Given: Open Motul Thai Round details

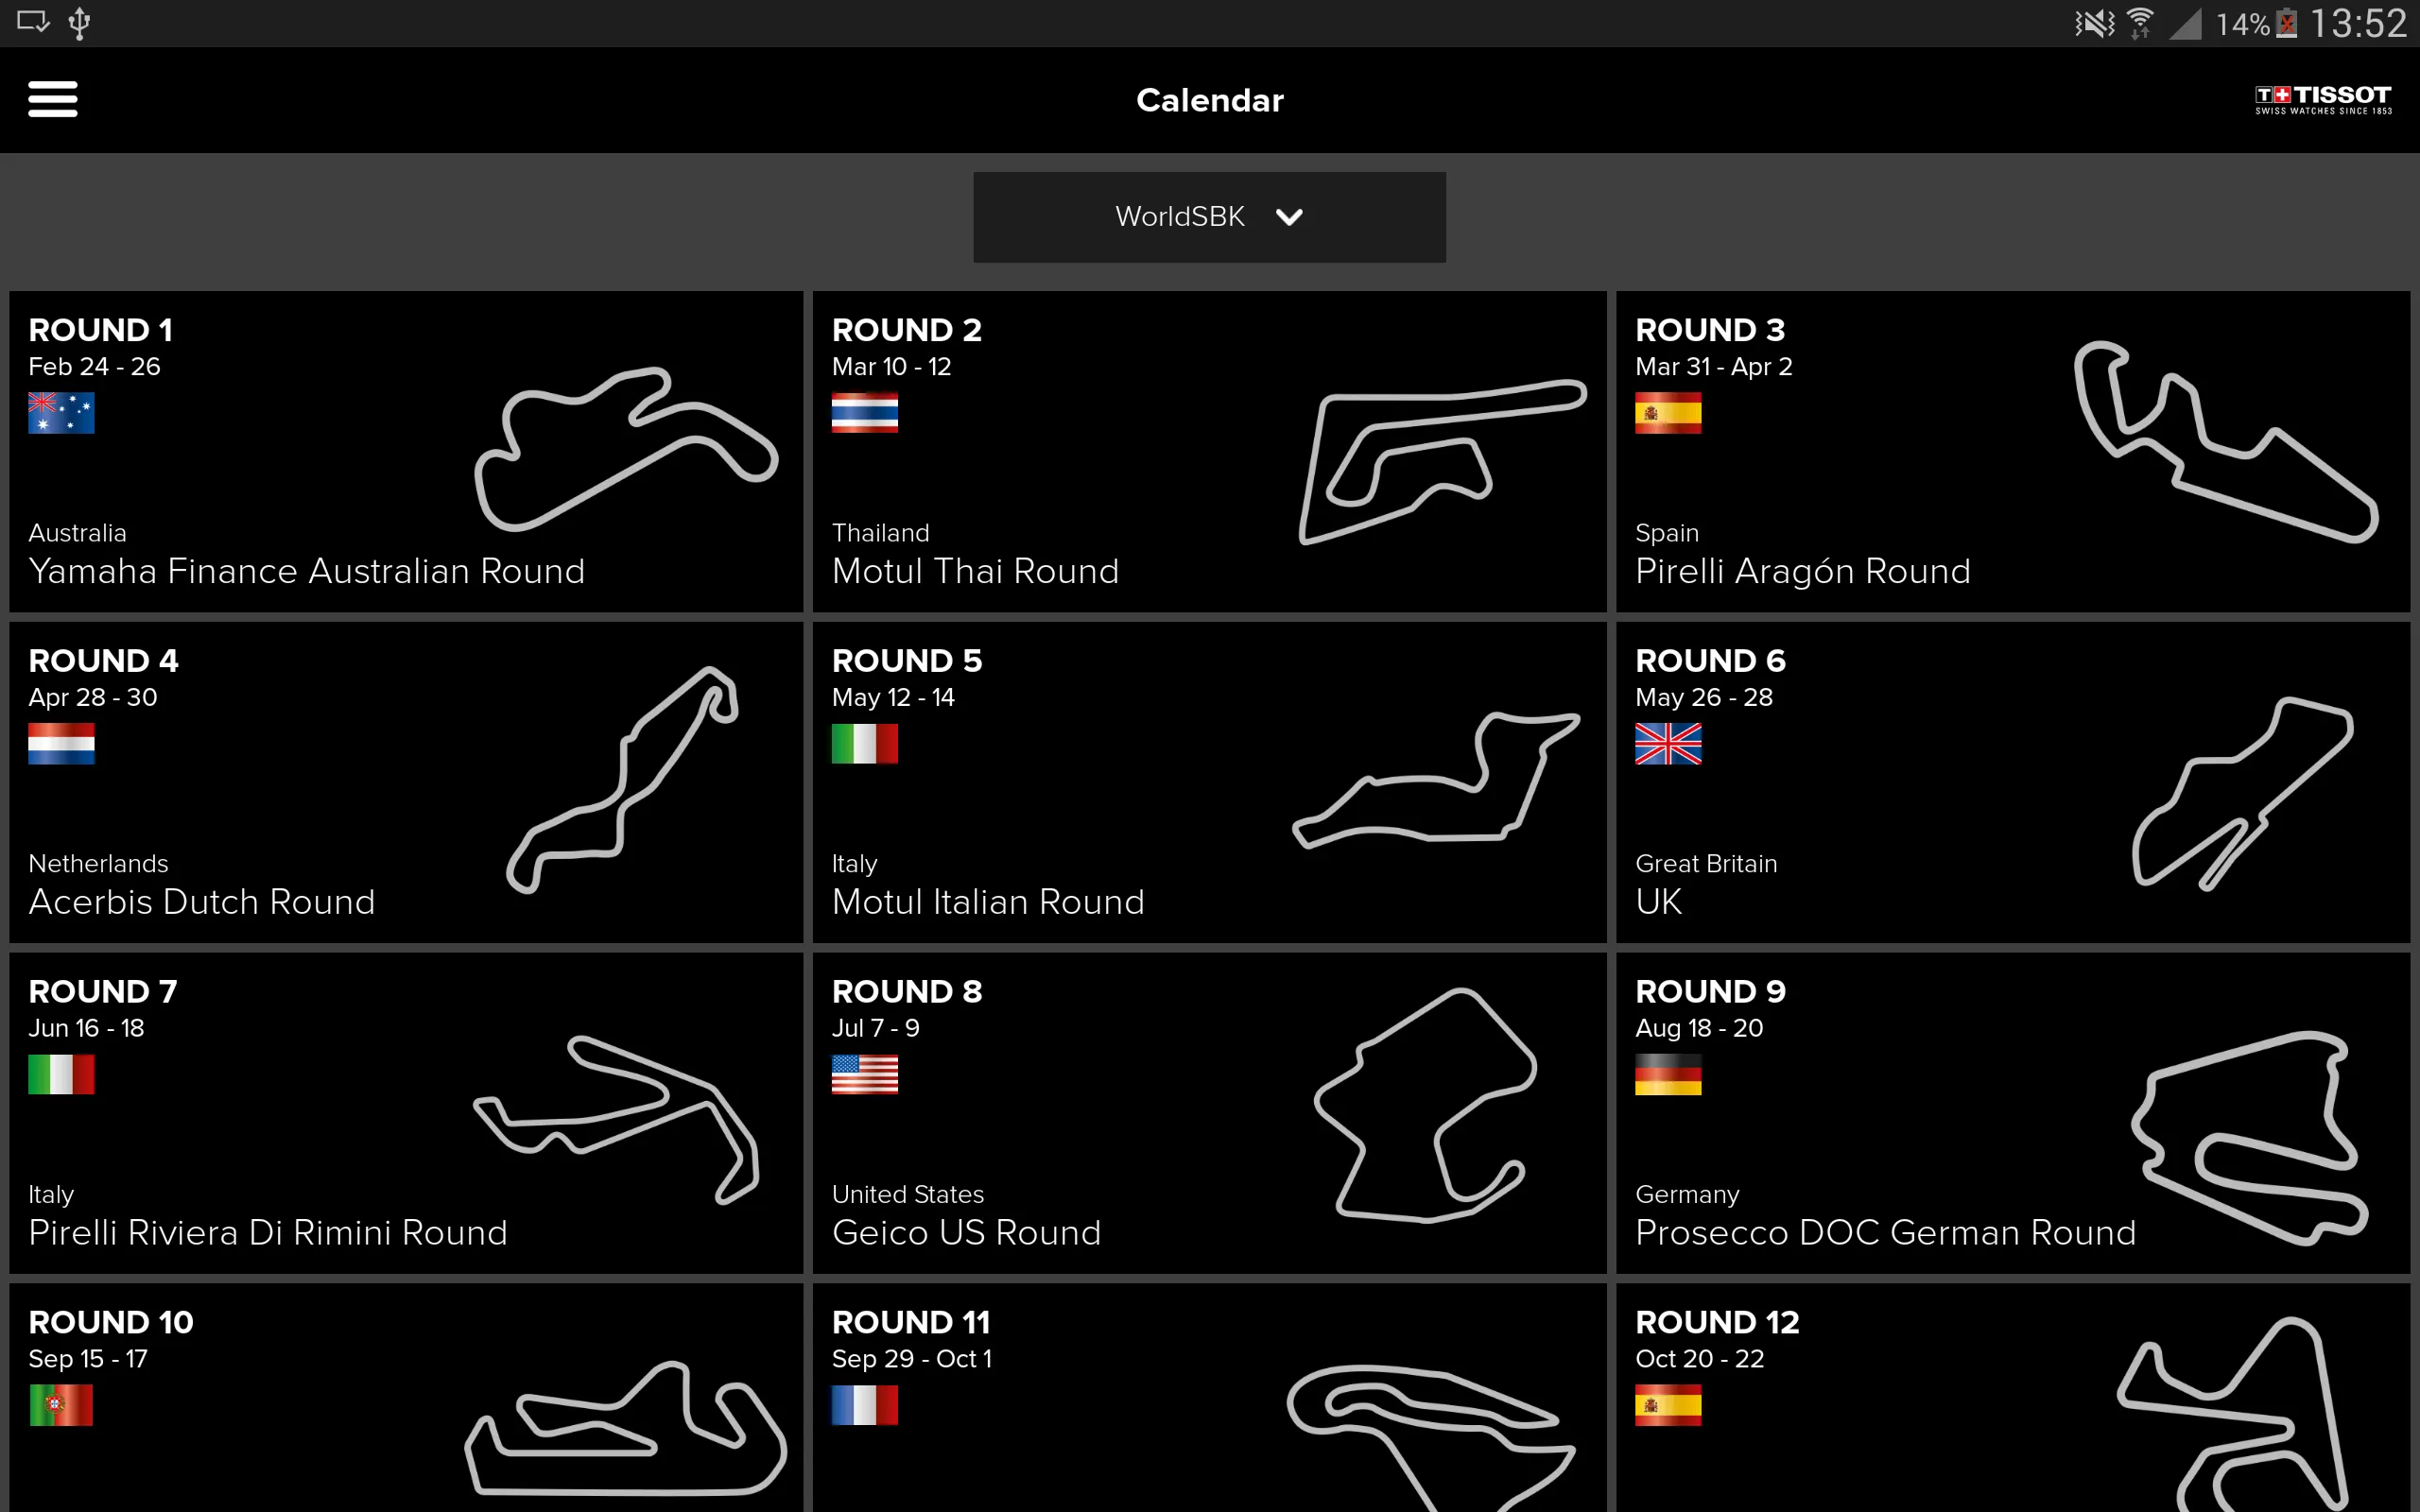Looking at the screenshot, I should 975,571.
